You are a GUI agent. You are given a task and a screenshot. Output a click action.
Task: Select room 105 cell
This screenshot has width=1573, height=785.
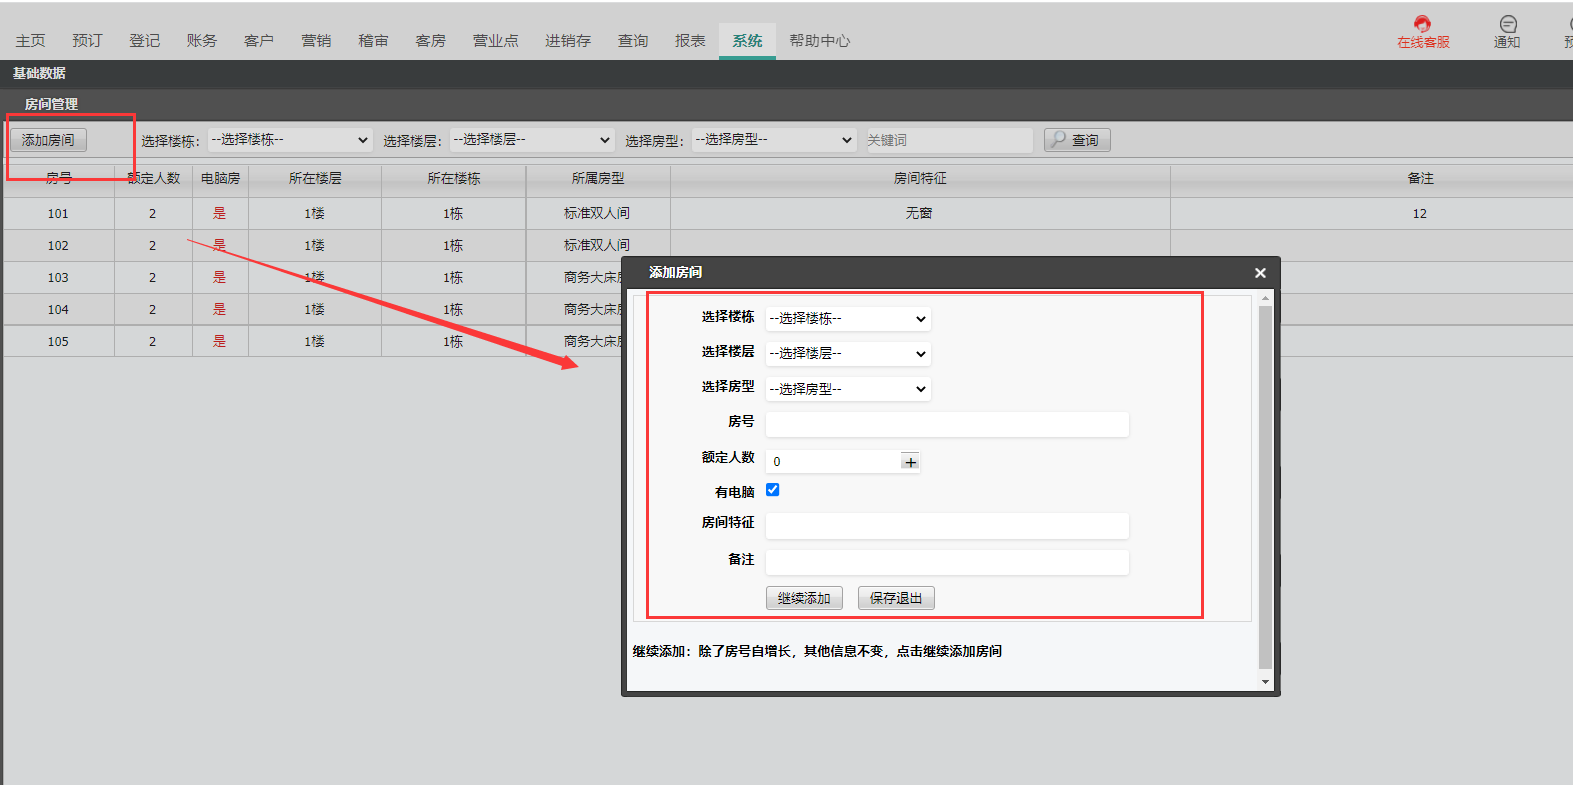point(58,342)
